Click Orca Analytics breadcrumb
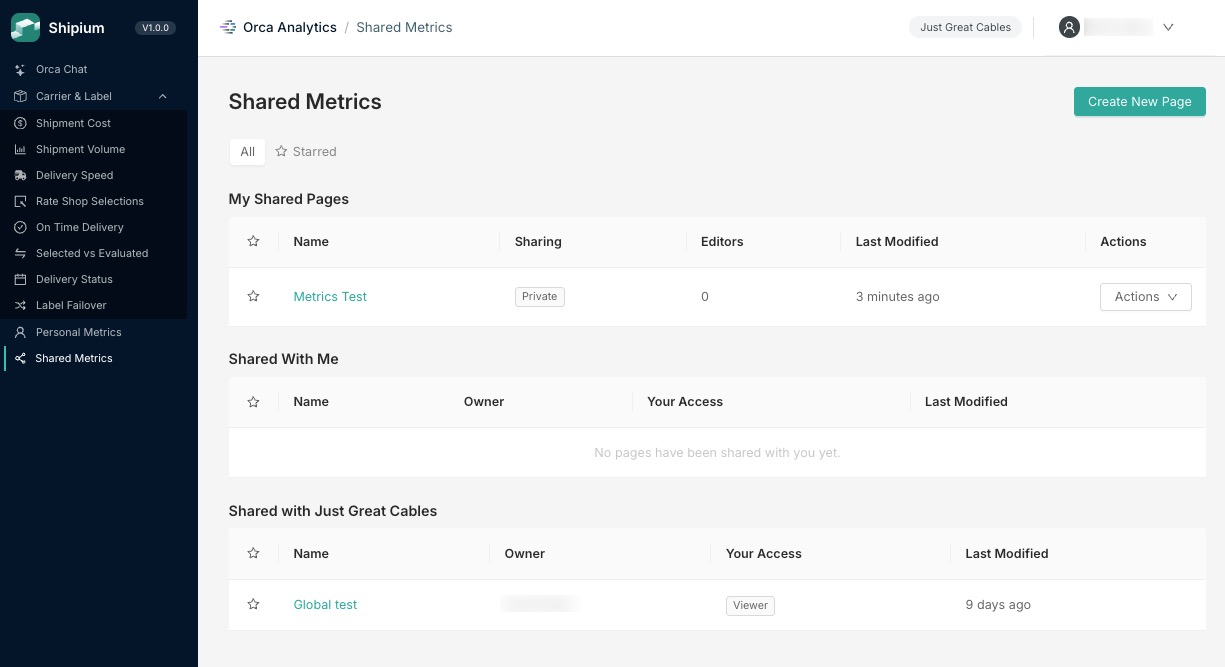The height and width of the screenshot is (667, 1225). click(x=290, y=27)
